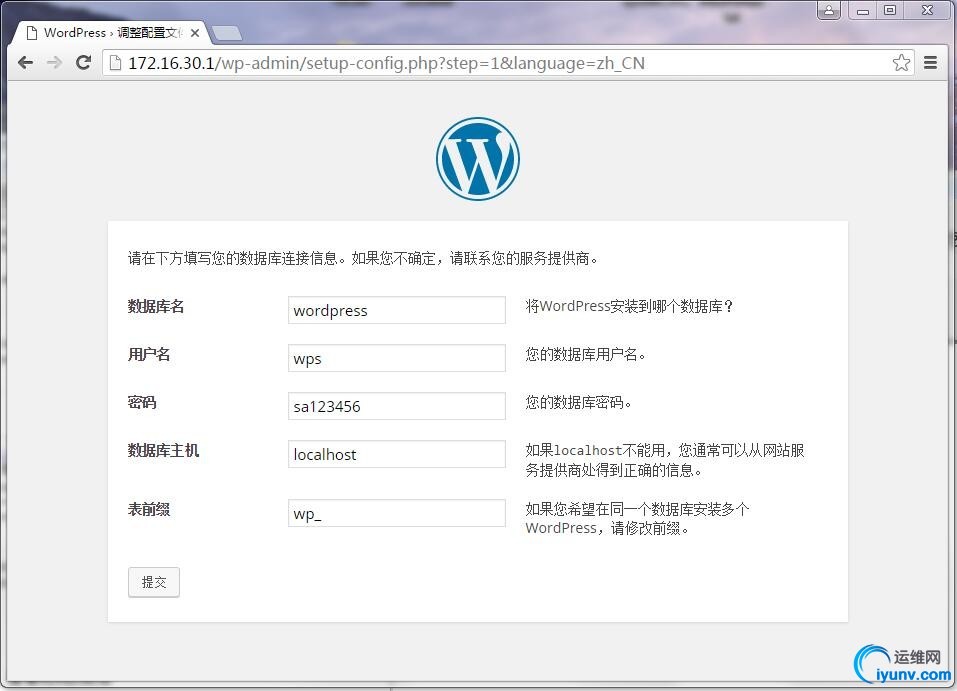Open the Chrome menu (three bars)

click(x=930, y=62)
